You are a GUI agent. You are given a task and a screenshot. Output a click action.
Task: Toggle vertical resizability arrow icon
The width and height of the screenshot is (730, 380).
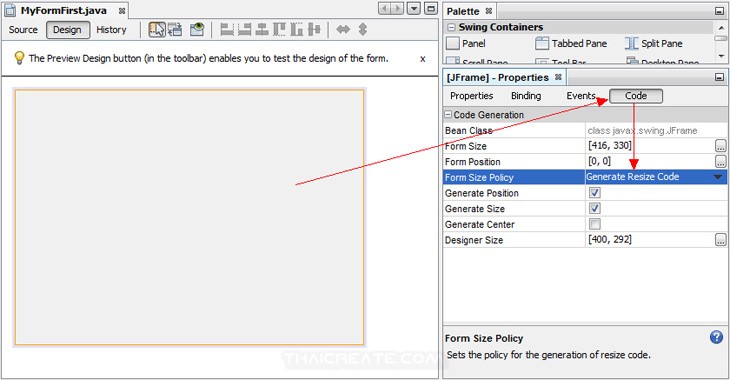click(x=363, y=30)
